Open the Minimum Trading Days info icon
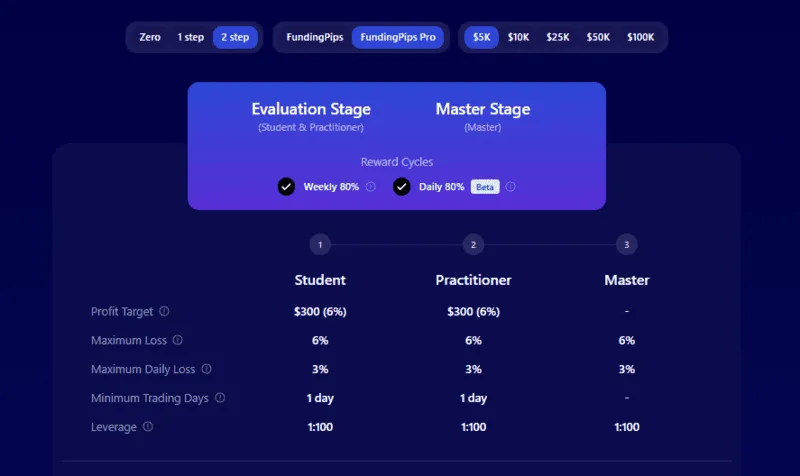Image resolution: width=800 pixels, height=476 pixels. coord(220,398)
